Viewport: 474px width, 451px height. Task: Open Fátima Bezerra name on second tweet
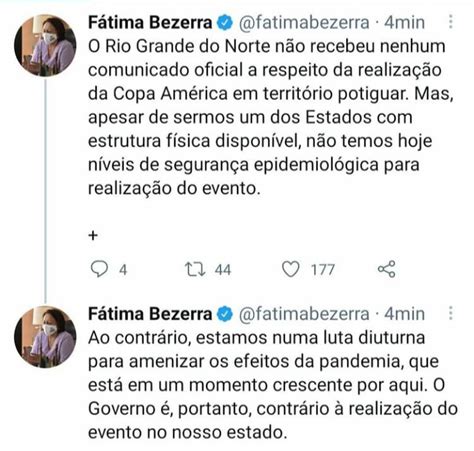pos(150,314)
